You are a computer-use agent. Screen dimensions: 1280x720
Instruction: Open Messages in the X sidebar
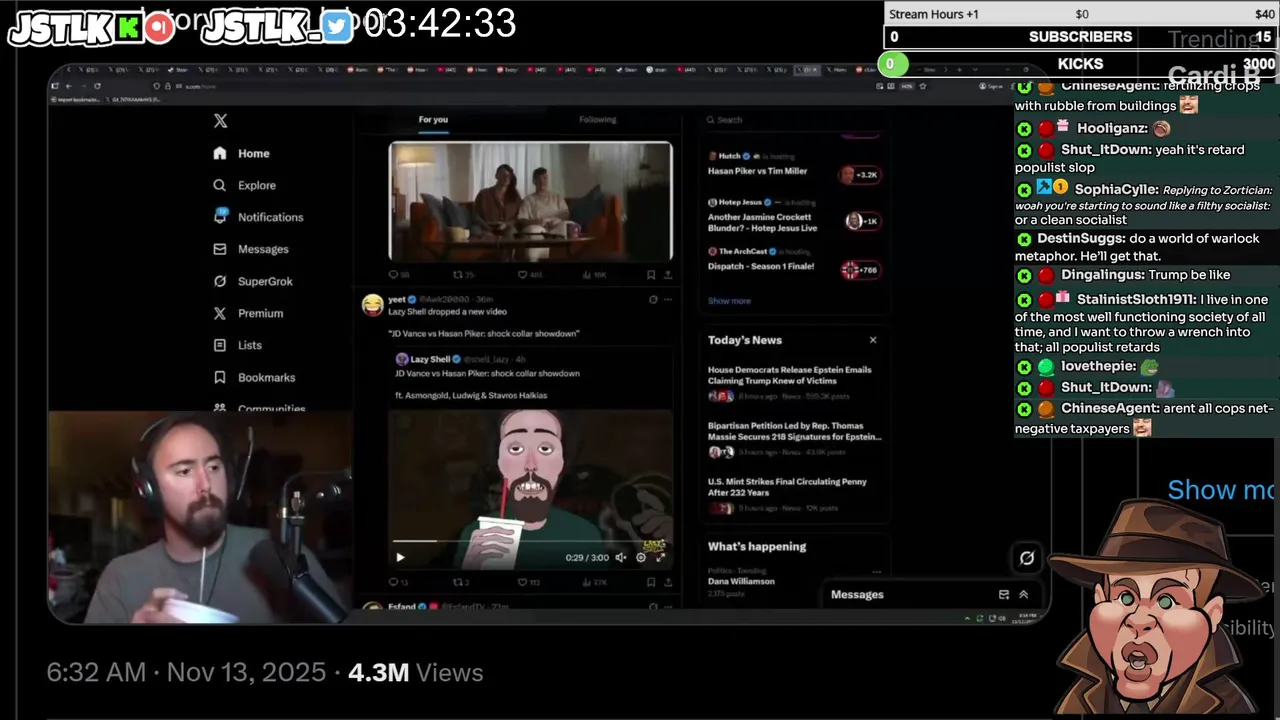coord(251,249)
